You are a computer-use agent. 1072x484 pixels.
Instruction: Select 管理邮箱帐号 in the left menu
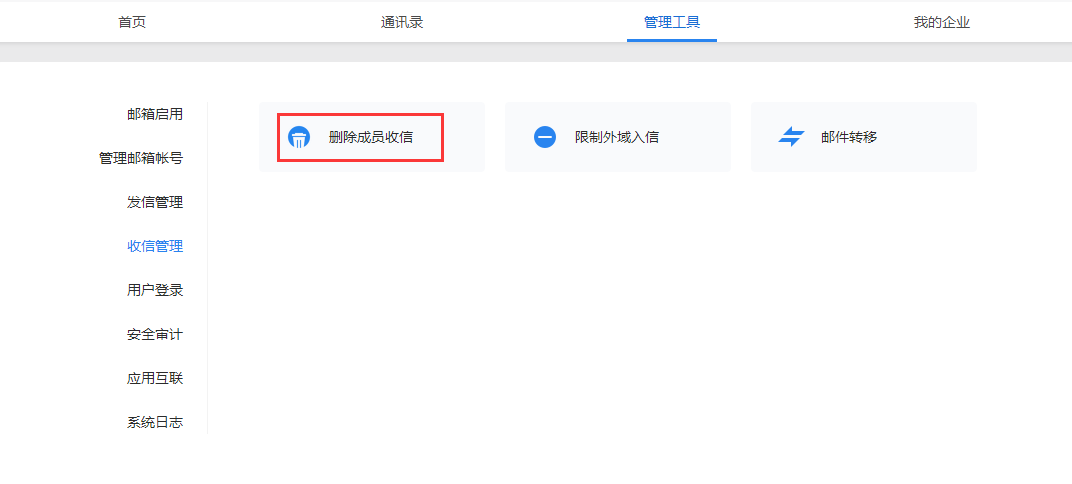[x=141, y=158]
